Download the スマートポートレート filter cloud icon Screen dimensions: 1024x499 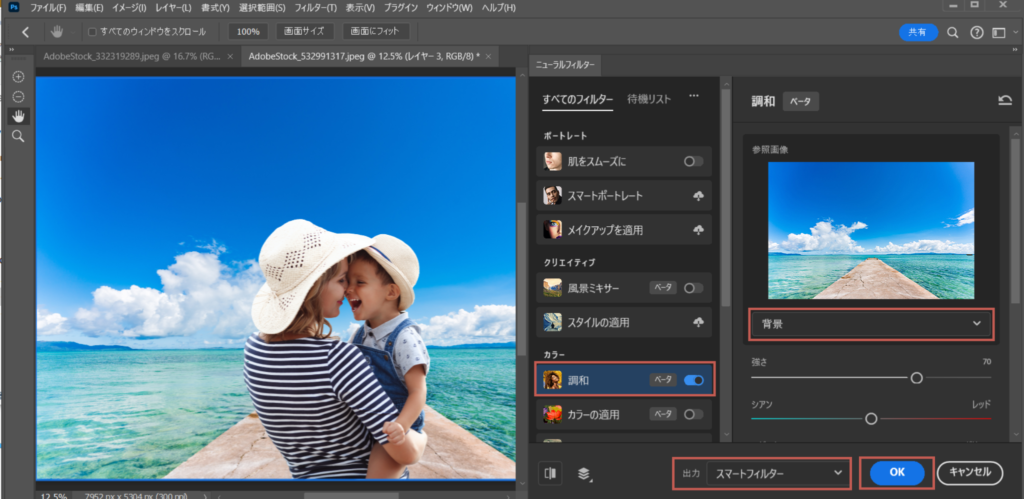click(x=698, y=196)
